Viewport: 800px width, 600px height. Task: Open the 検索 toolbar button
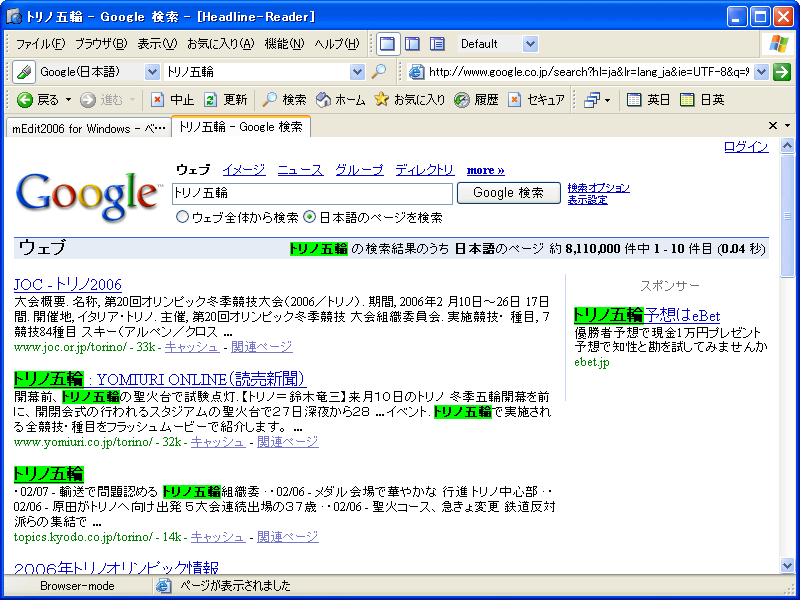(x=284, y=100)
